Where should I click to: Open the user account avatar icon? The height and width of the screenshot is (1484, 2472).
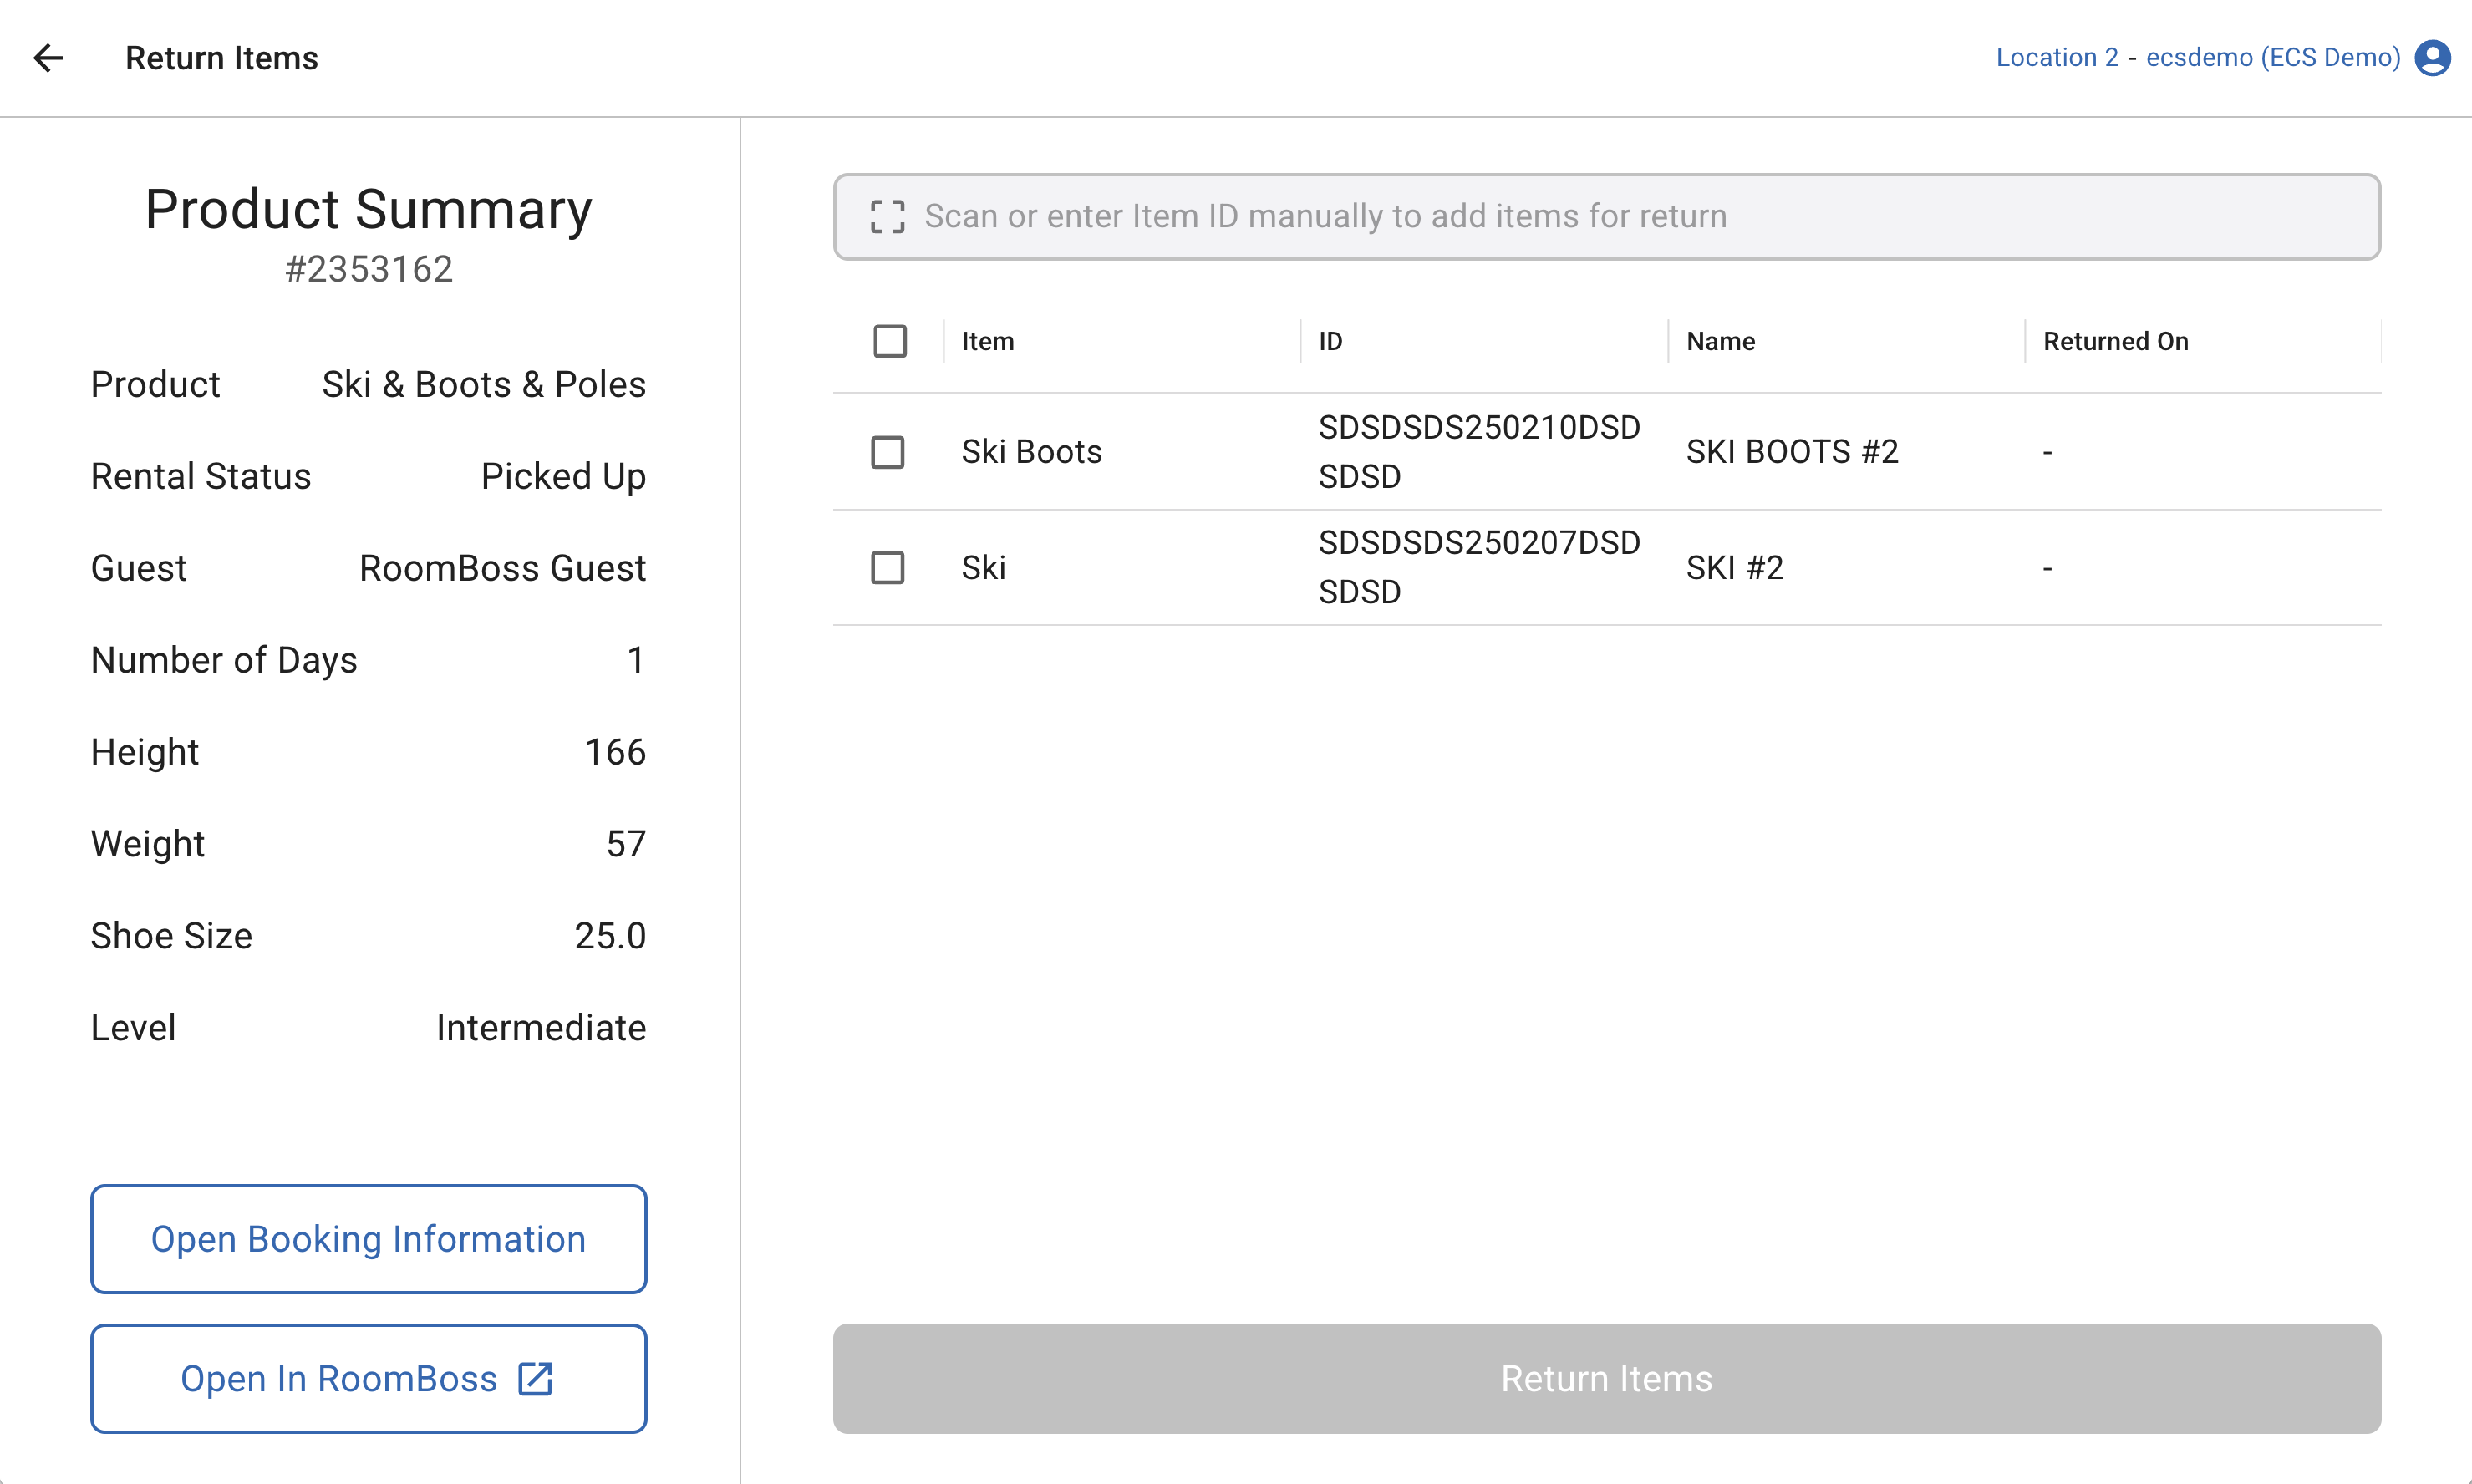tap(2432, 58)
